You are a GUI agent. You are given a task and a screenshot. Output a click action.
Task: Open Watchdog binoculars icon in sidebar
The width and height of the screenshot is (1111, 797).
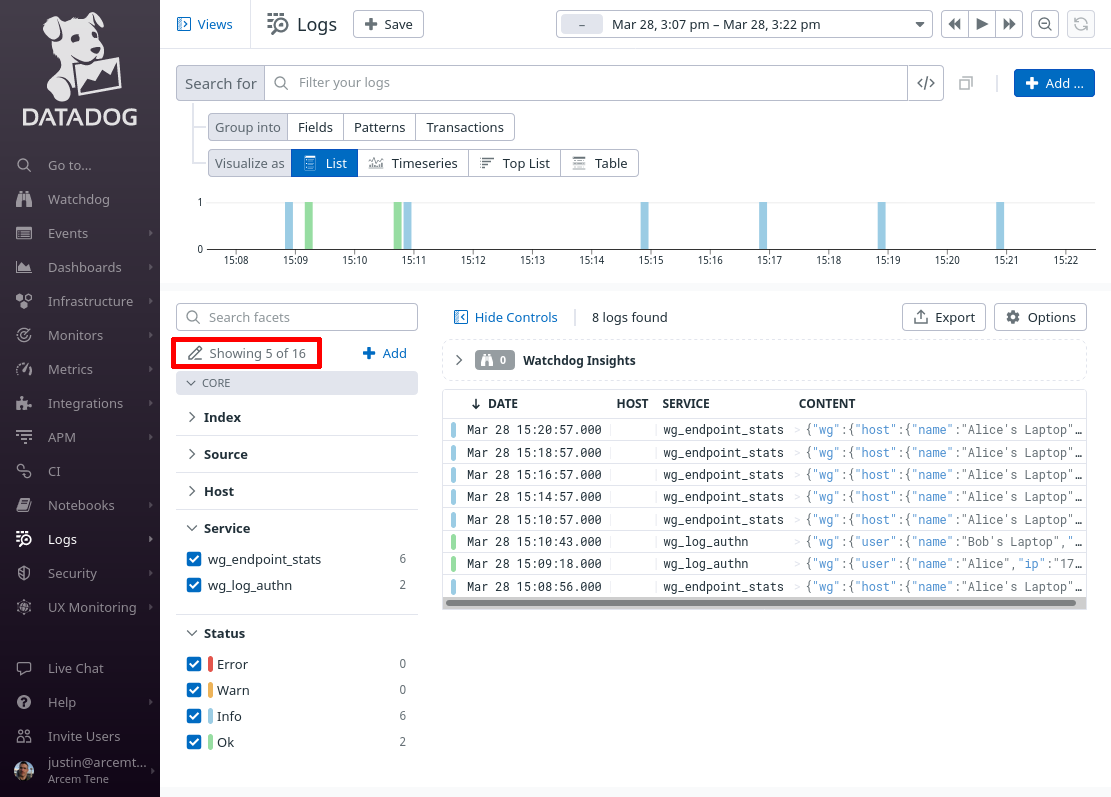point(24,199)
